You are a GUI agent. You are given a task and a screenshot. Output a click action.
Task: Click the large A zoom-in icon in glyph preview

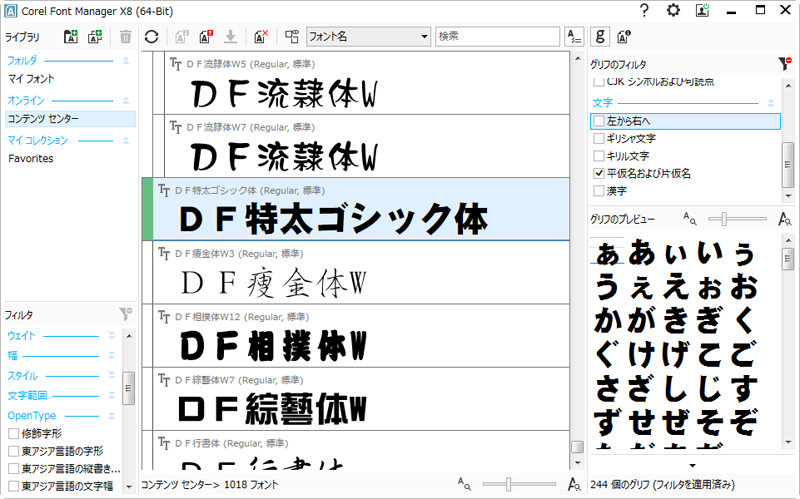(785, 219)
